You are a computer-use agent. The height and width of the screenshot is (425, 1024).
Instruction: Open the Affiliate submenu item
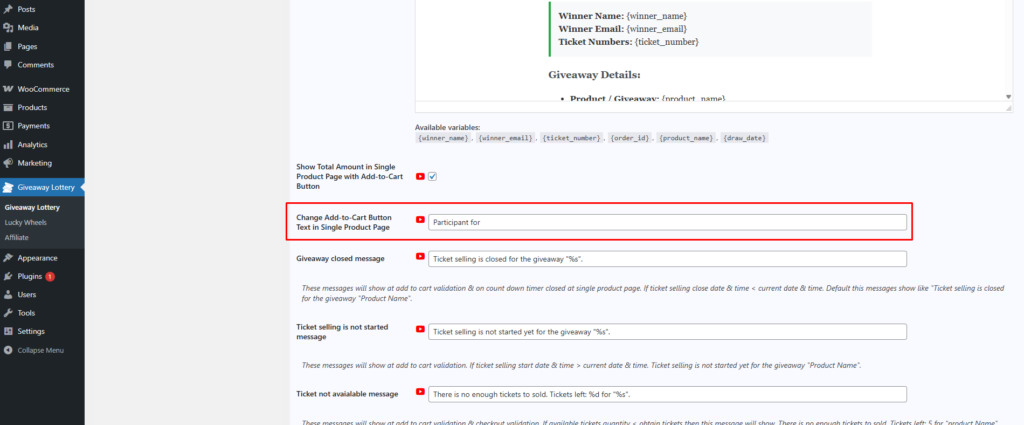[x=17, y=237]
